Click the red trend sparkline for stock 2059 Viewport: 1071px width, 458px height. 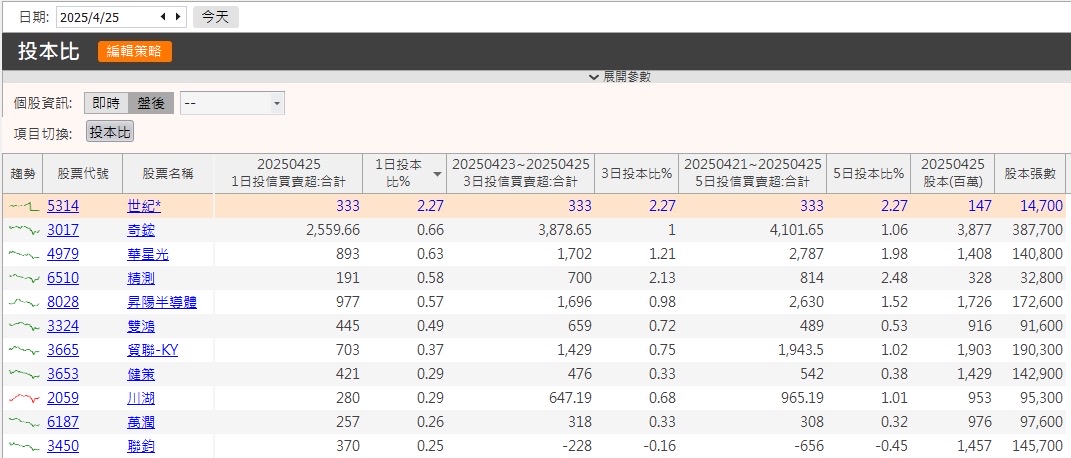coord(23,398)
